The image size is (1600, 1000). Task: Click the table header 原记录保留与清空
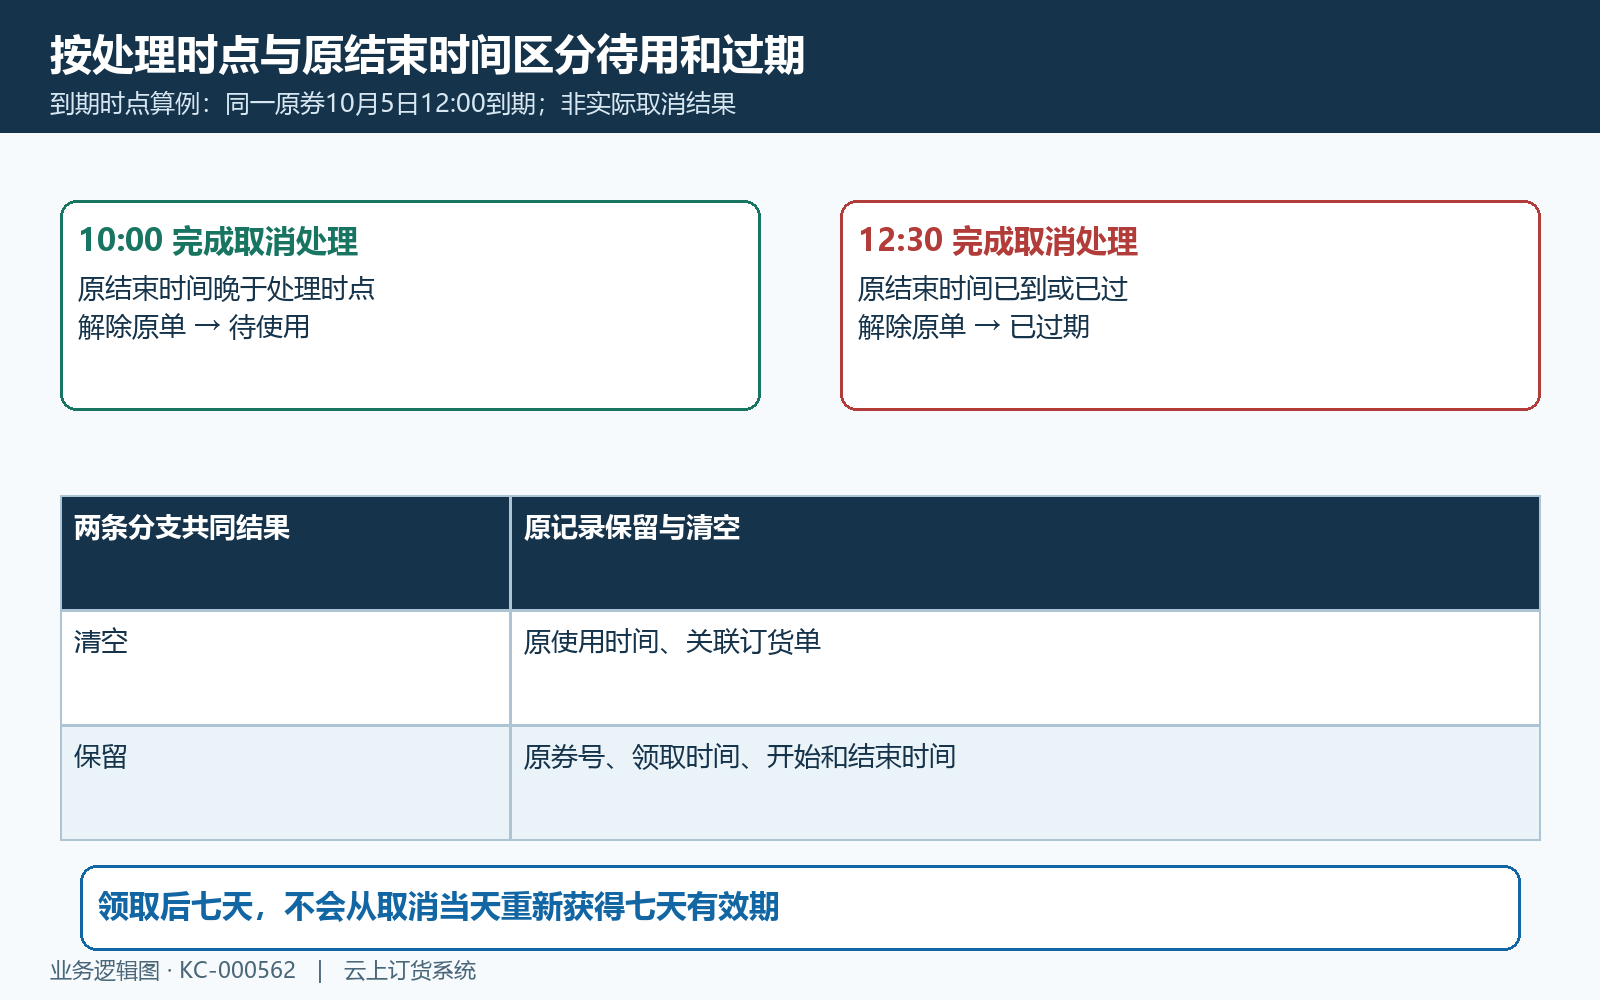[x=1025, y=553]
